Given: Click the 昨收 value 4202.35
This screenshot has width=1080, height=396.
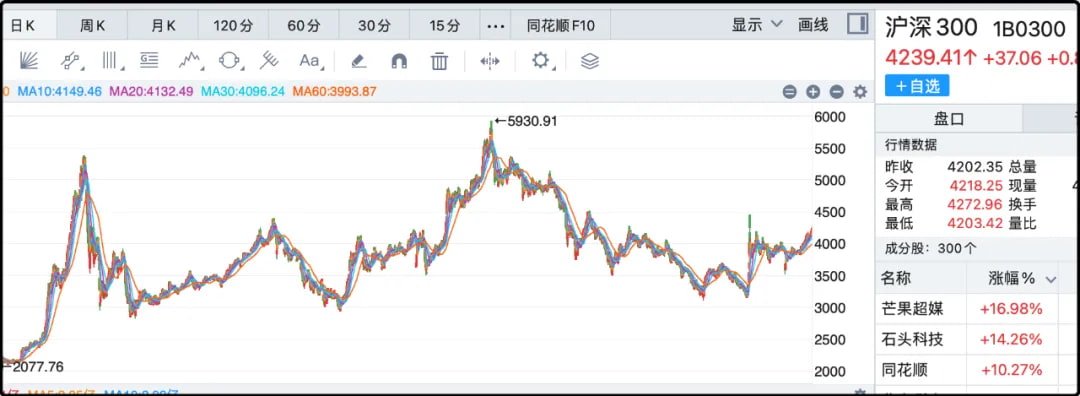Looking at the screenshot, I should click(976, 166).
